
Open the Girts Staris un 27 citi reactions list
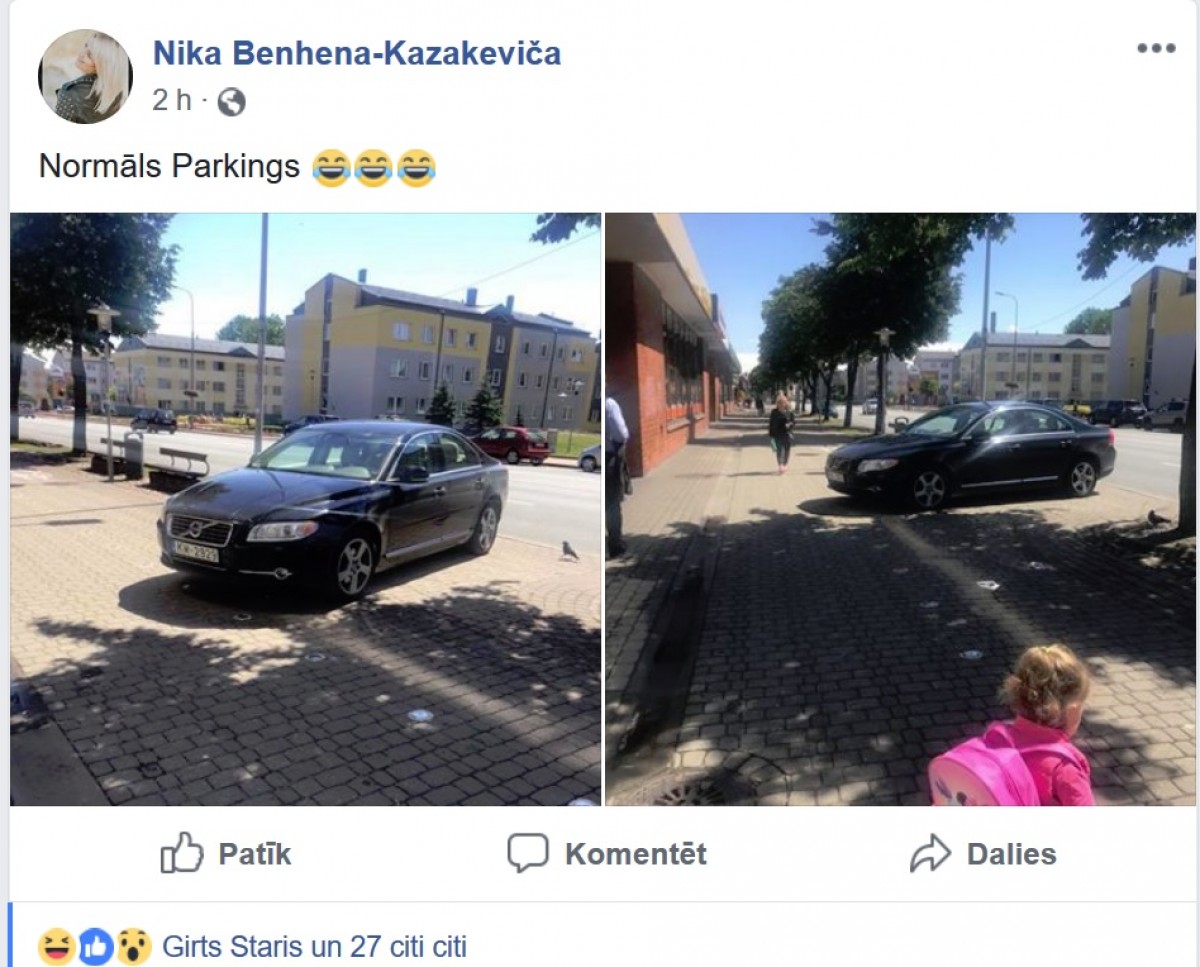(x=314, y=946)
